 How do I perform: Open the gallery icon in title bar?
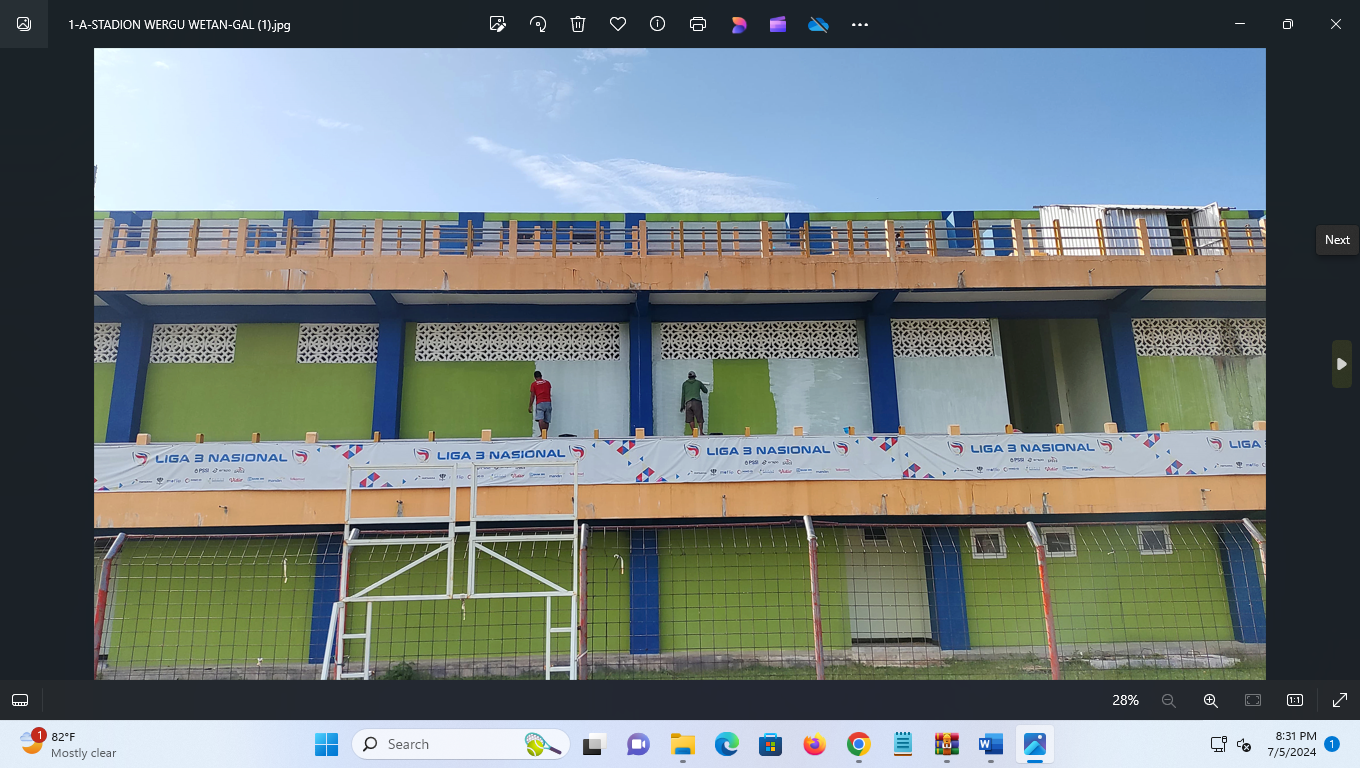point(24,24)
